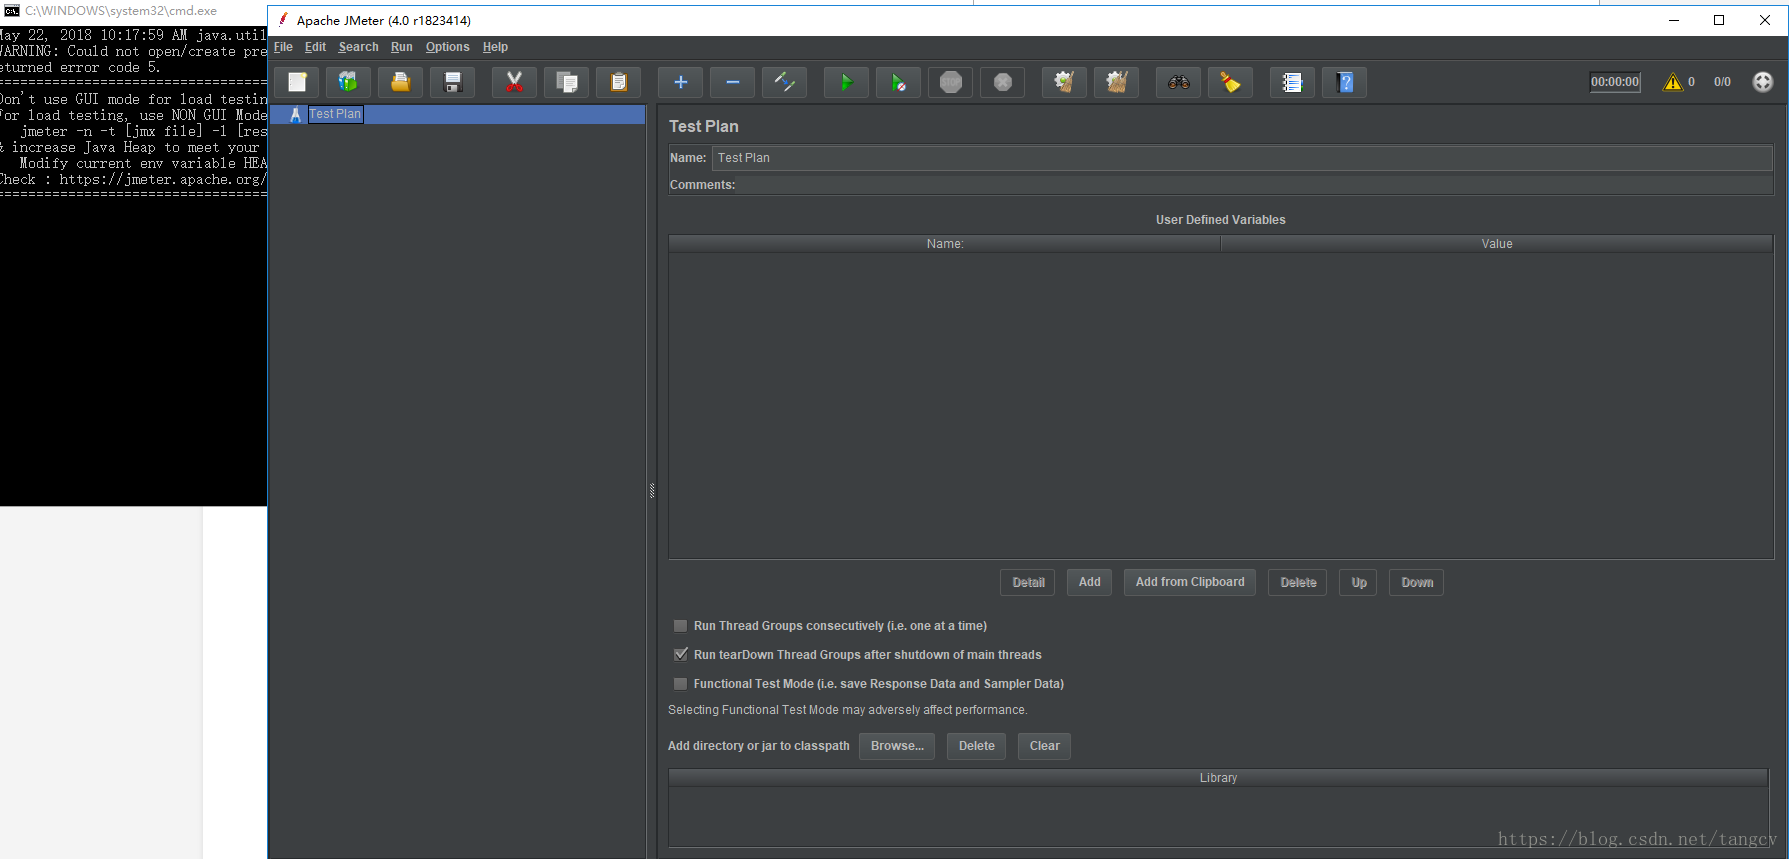Uncheck Run tearDown Thread Groups checkbox
Image resolution: width=1789 pixels, height=859 pixels.
pos(680,655)
